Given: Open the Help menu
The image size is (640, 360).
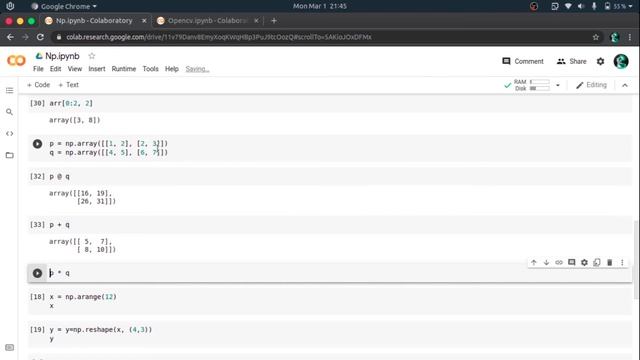Looking at the screenshot, I should [172, 69].
